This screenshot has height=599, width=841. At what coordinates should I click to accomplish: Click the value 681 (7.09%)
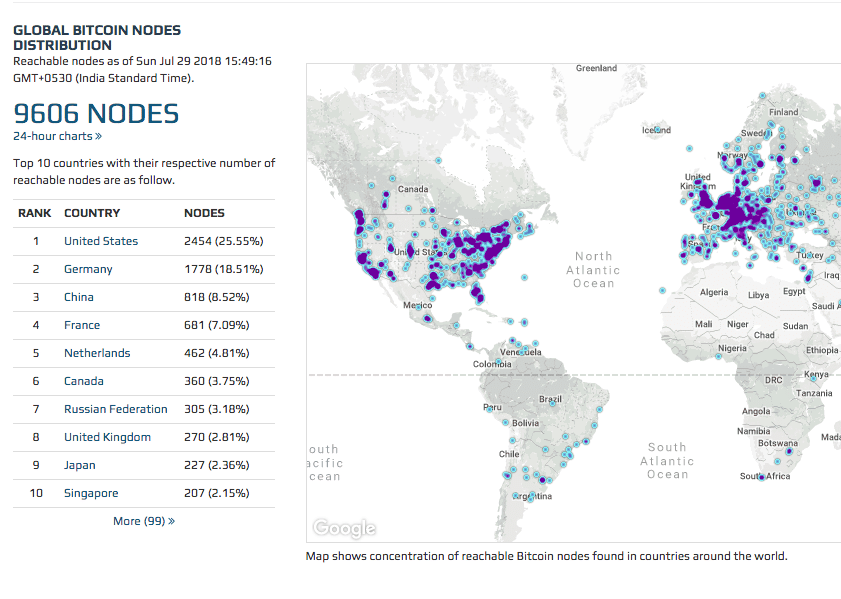(217, 325)
